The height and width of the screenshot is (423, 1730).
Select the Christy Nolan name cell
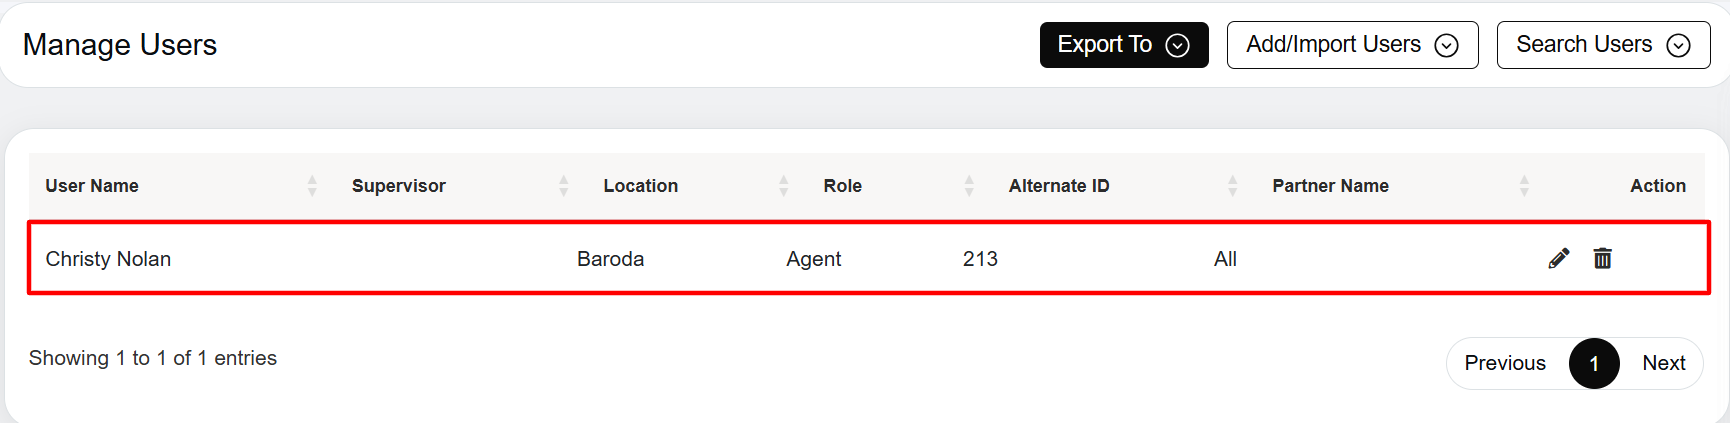tap(108, 259)
